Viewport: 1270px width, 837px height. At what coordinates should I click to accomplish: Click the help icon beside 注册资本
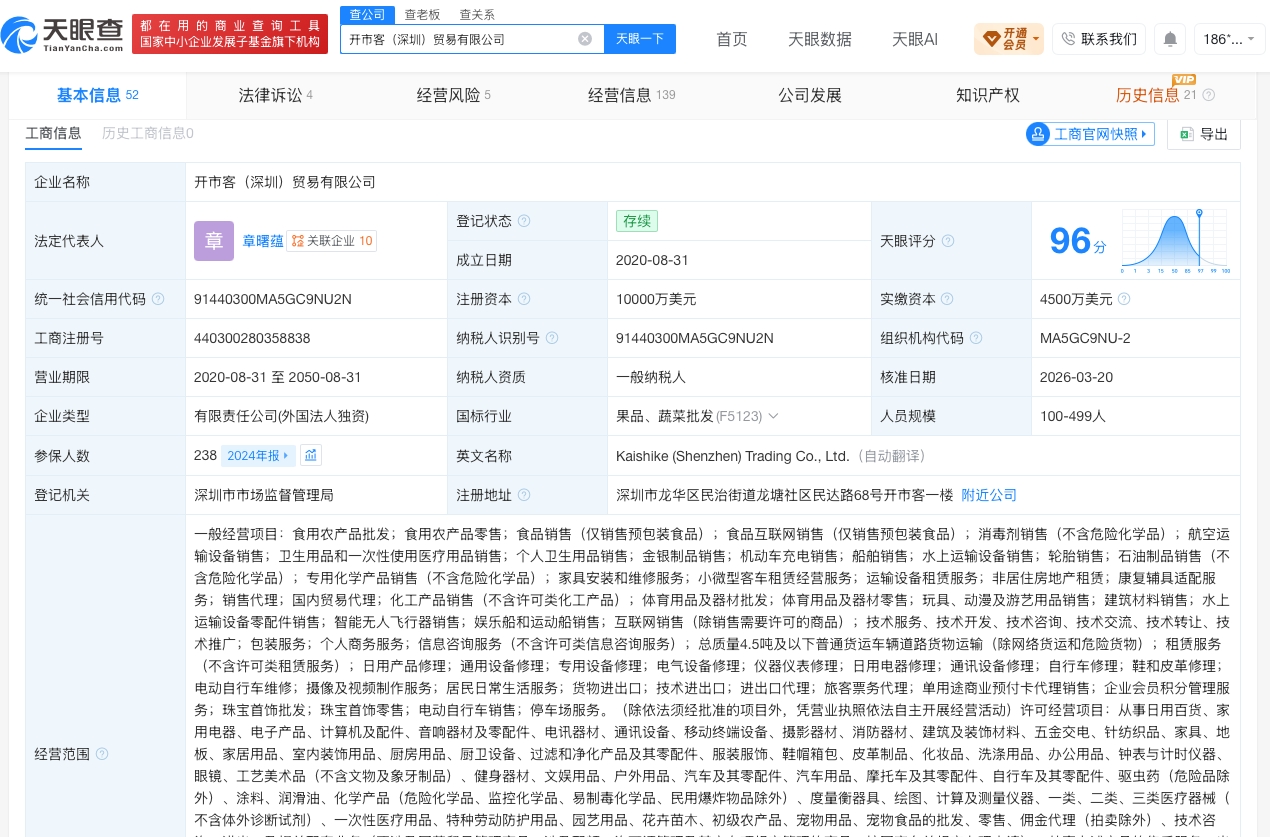(524, 299)
